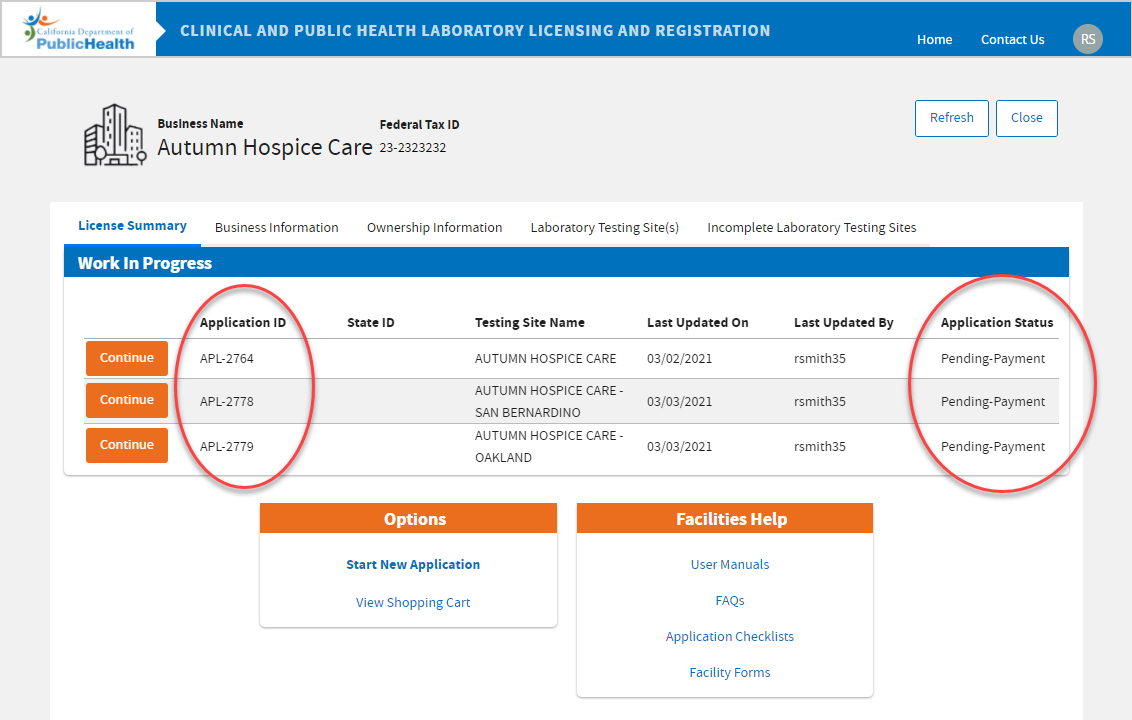The height and width of the screenshot is (720, 1132).
Task: Open Application Checklists under Facilities Help
Action: (730, 637)
